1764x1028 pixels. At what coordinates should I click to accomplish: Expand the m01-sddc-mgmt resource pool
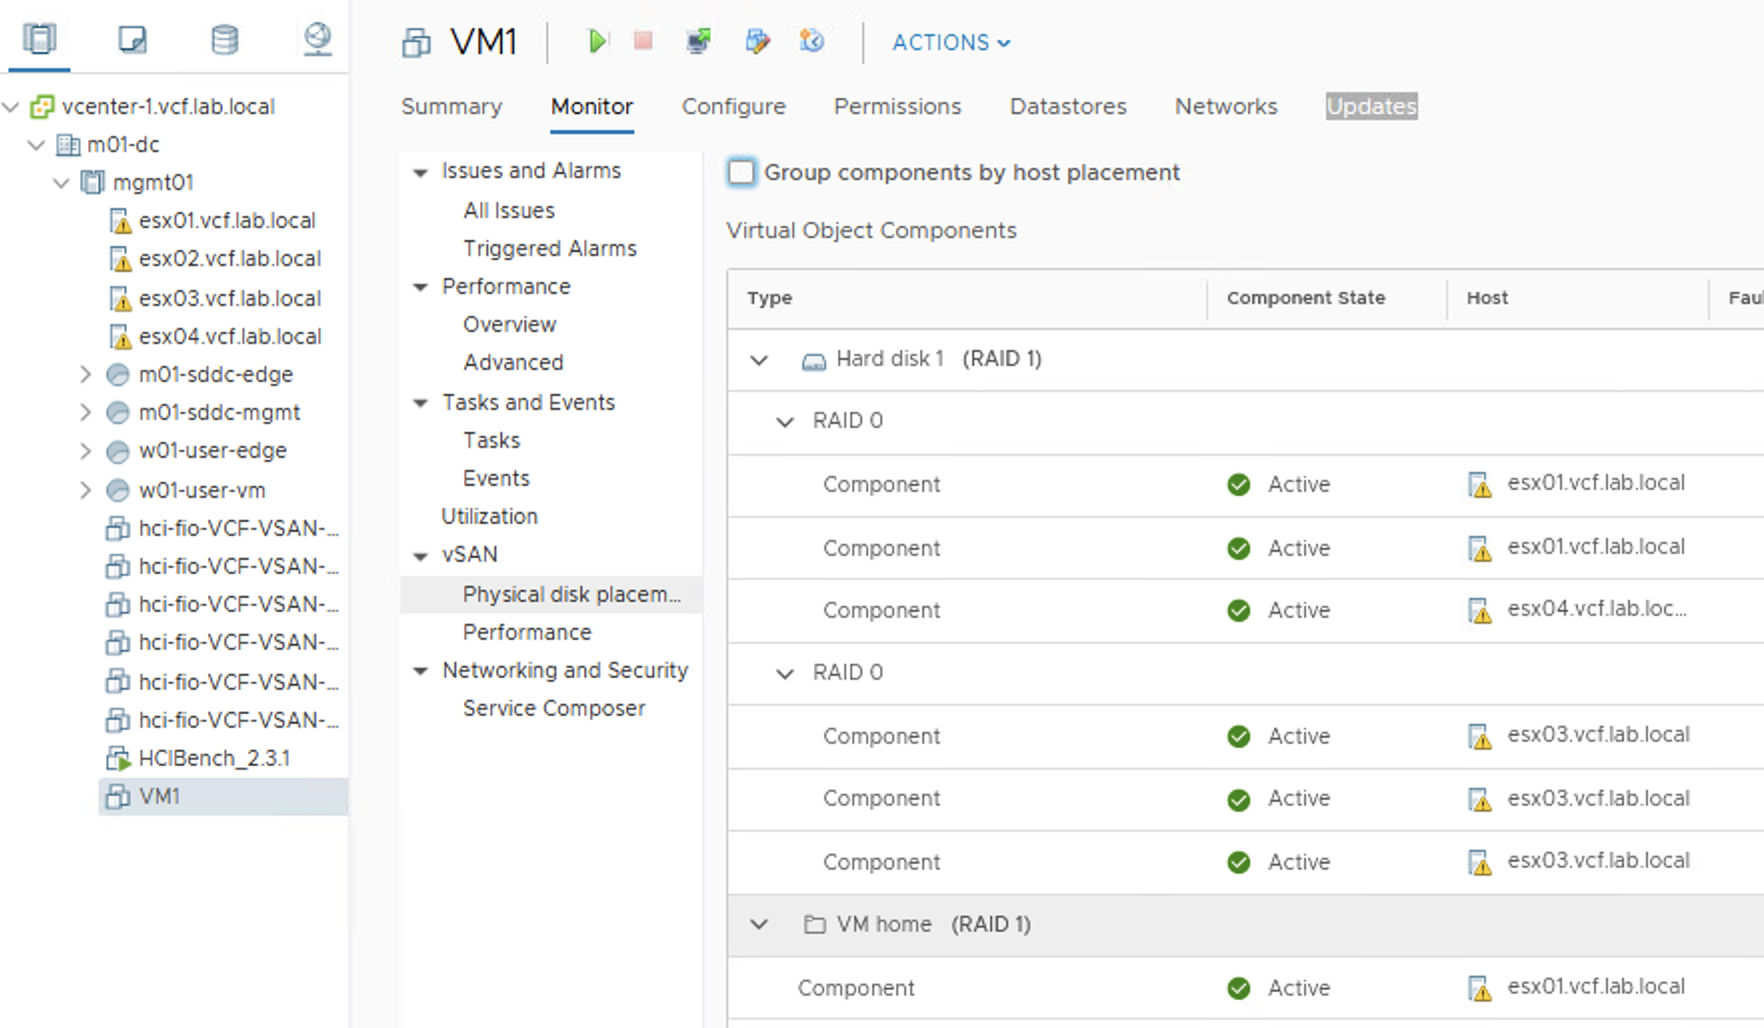tap(86, 413)
